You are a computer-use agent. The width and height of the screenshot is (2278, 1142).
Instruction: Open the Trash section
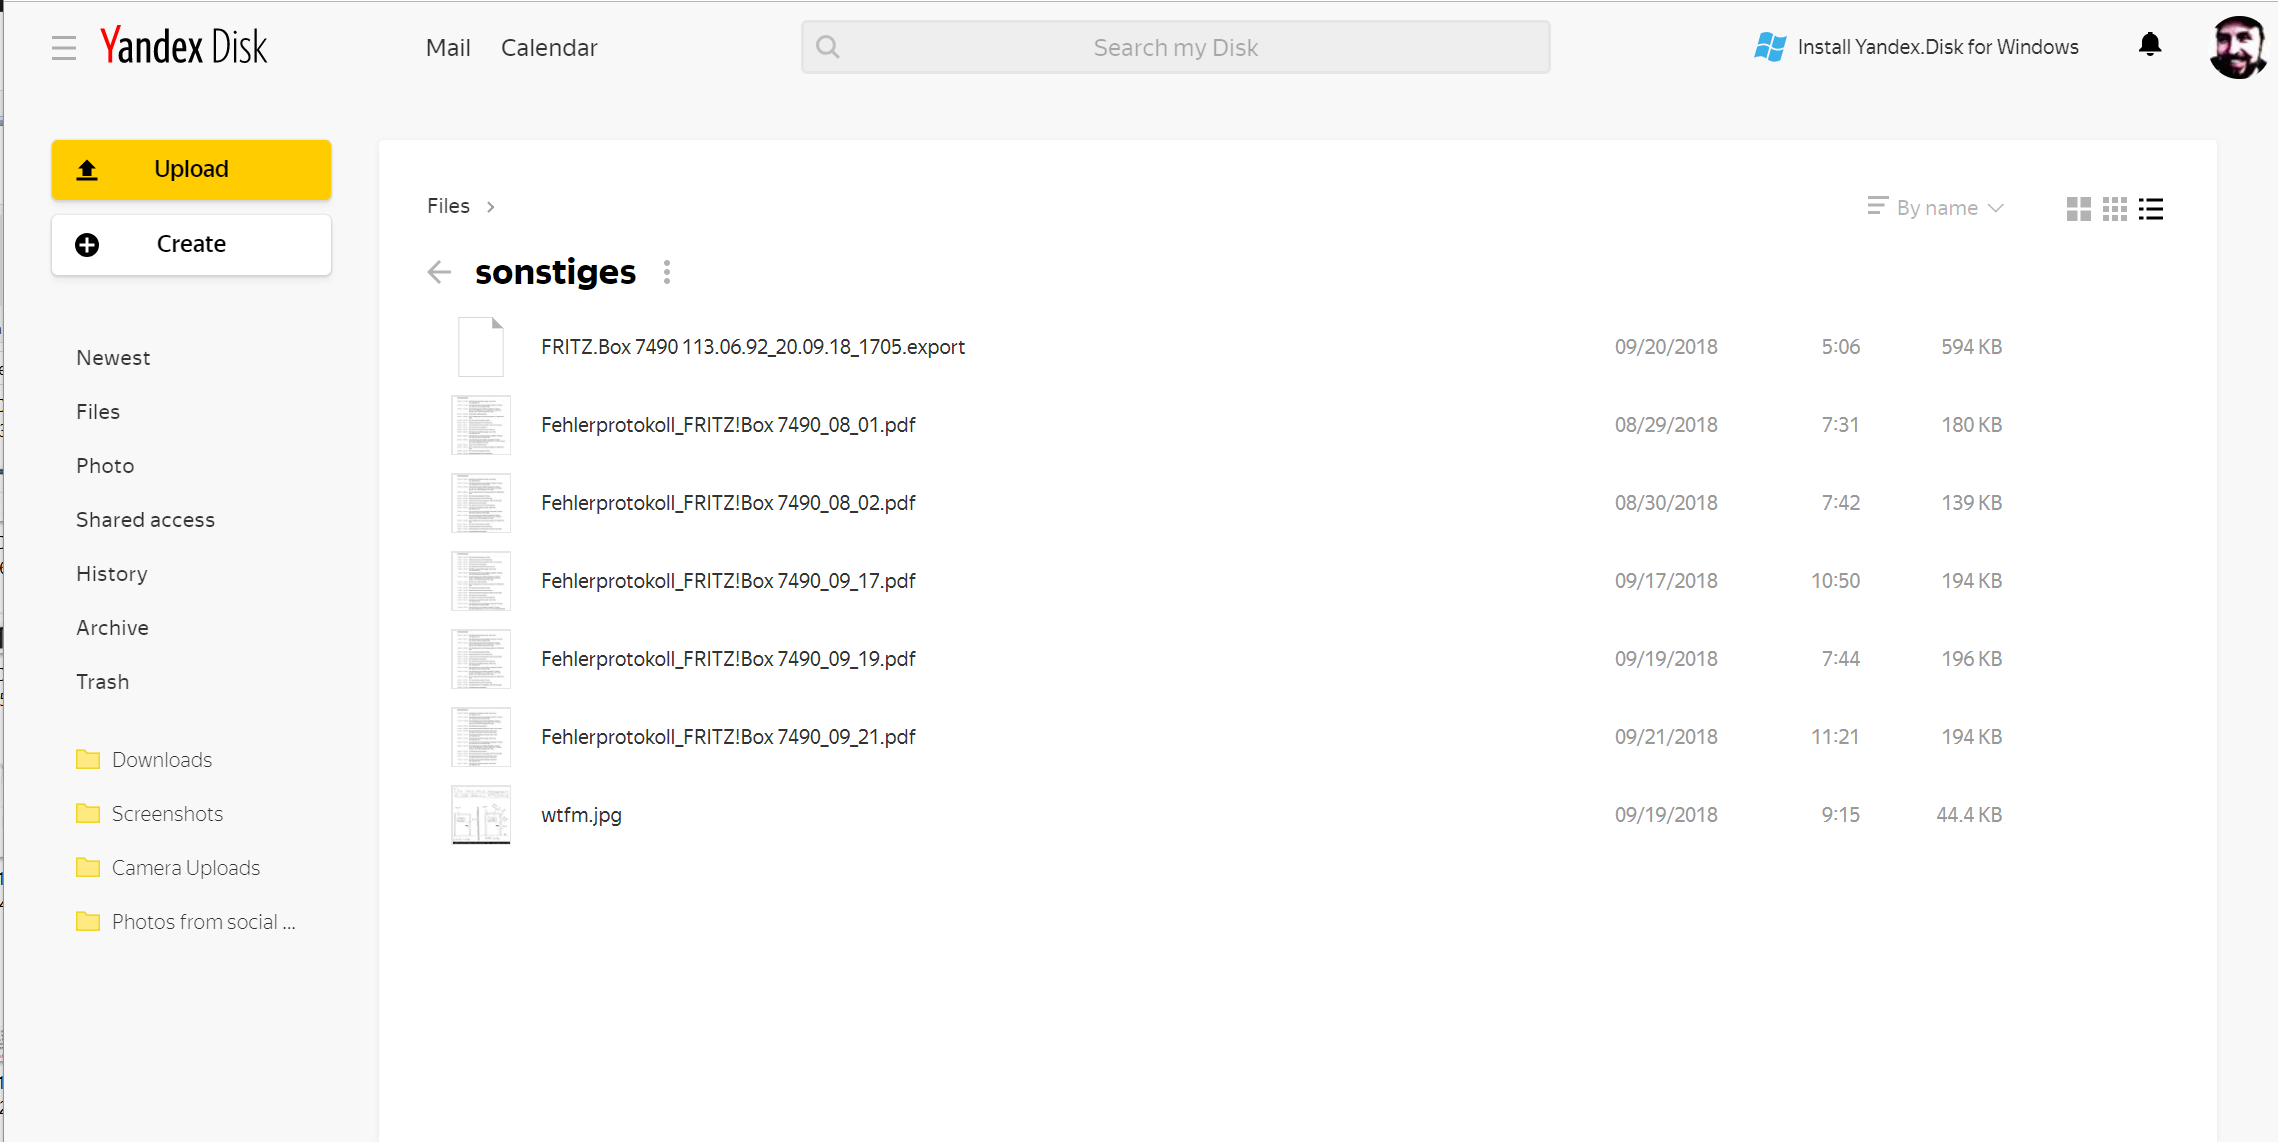pyautogui.click(x=103, y=682)
